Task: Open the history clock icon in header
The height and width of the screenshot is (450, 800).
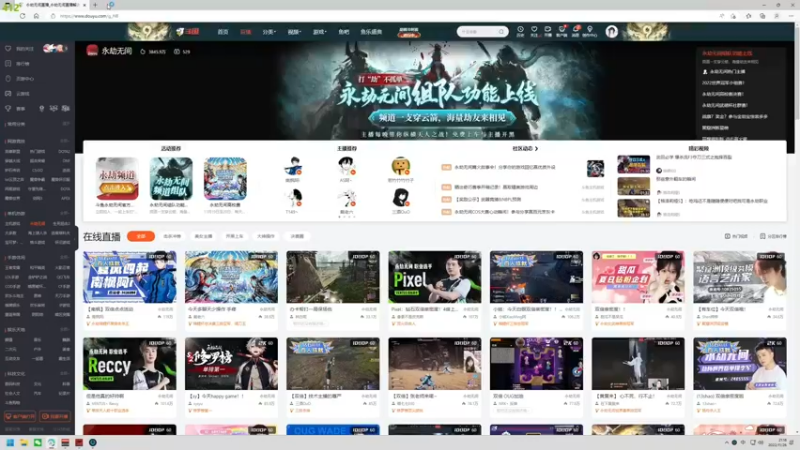Action: [x=520, y=30]
